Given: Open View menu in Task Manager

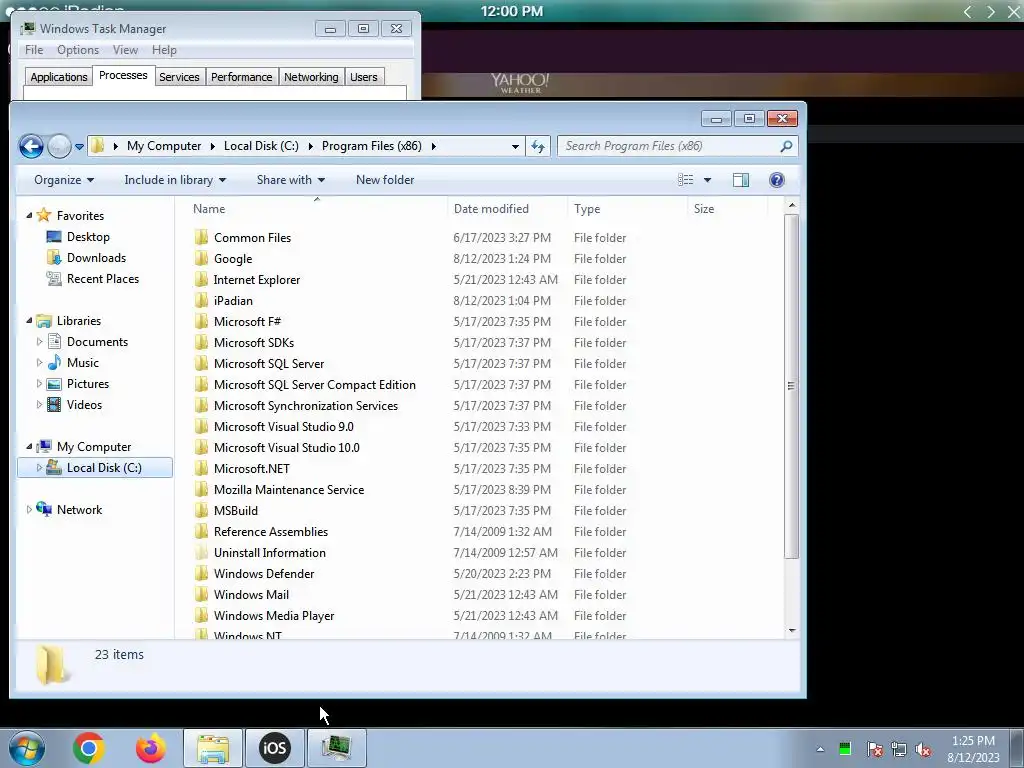Looking at the screenshot, I should click(x=125, y=50).
